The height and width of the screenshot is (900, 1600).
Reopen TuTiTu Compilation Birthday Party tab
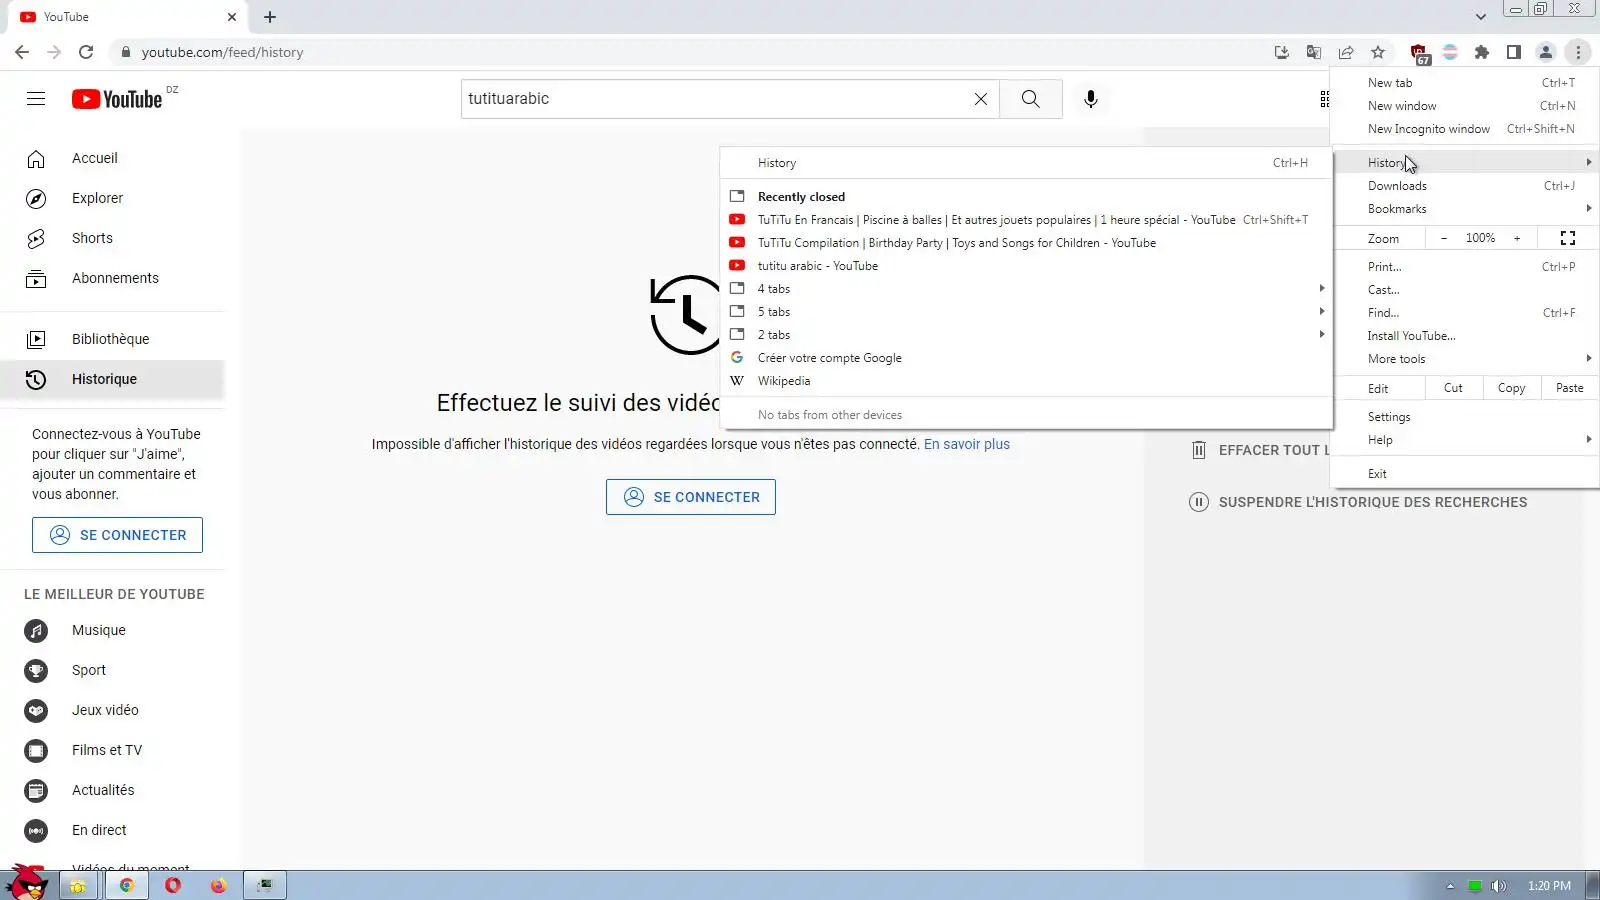[1026, 243]
